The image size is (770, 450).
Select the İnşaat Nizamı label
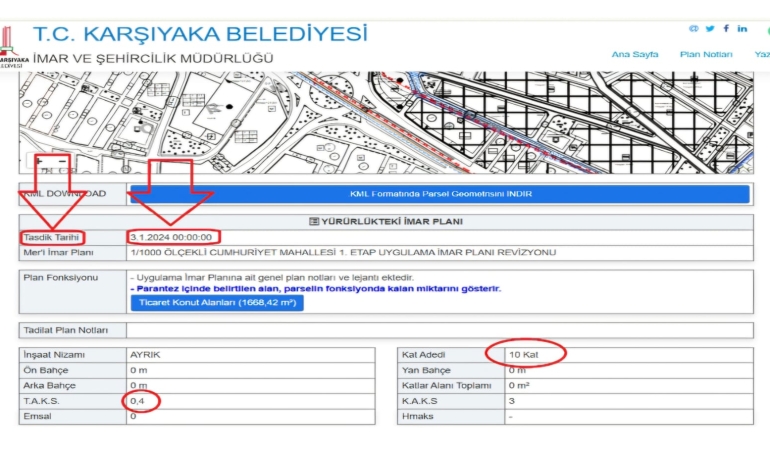point(54,355)
